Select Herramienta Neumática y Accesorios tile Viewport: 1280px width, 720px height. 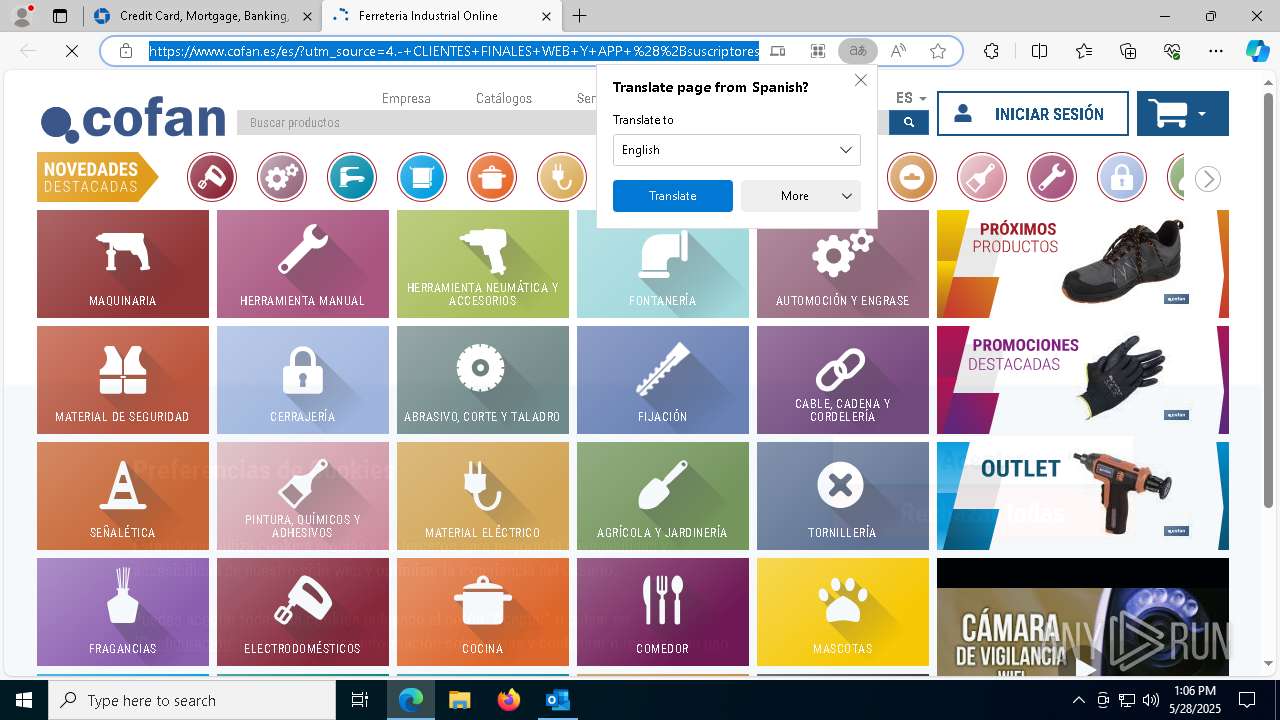pyautogui.click(x=483, y=264)
